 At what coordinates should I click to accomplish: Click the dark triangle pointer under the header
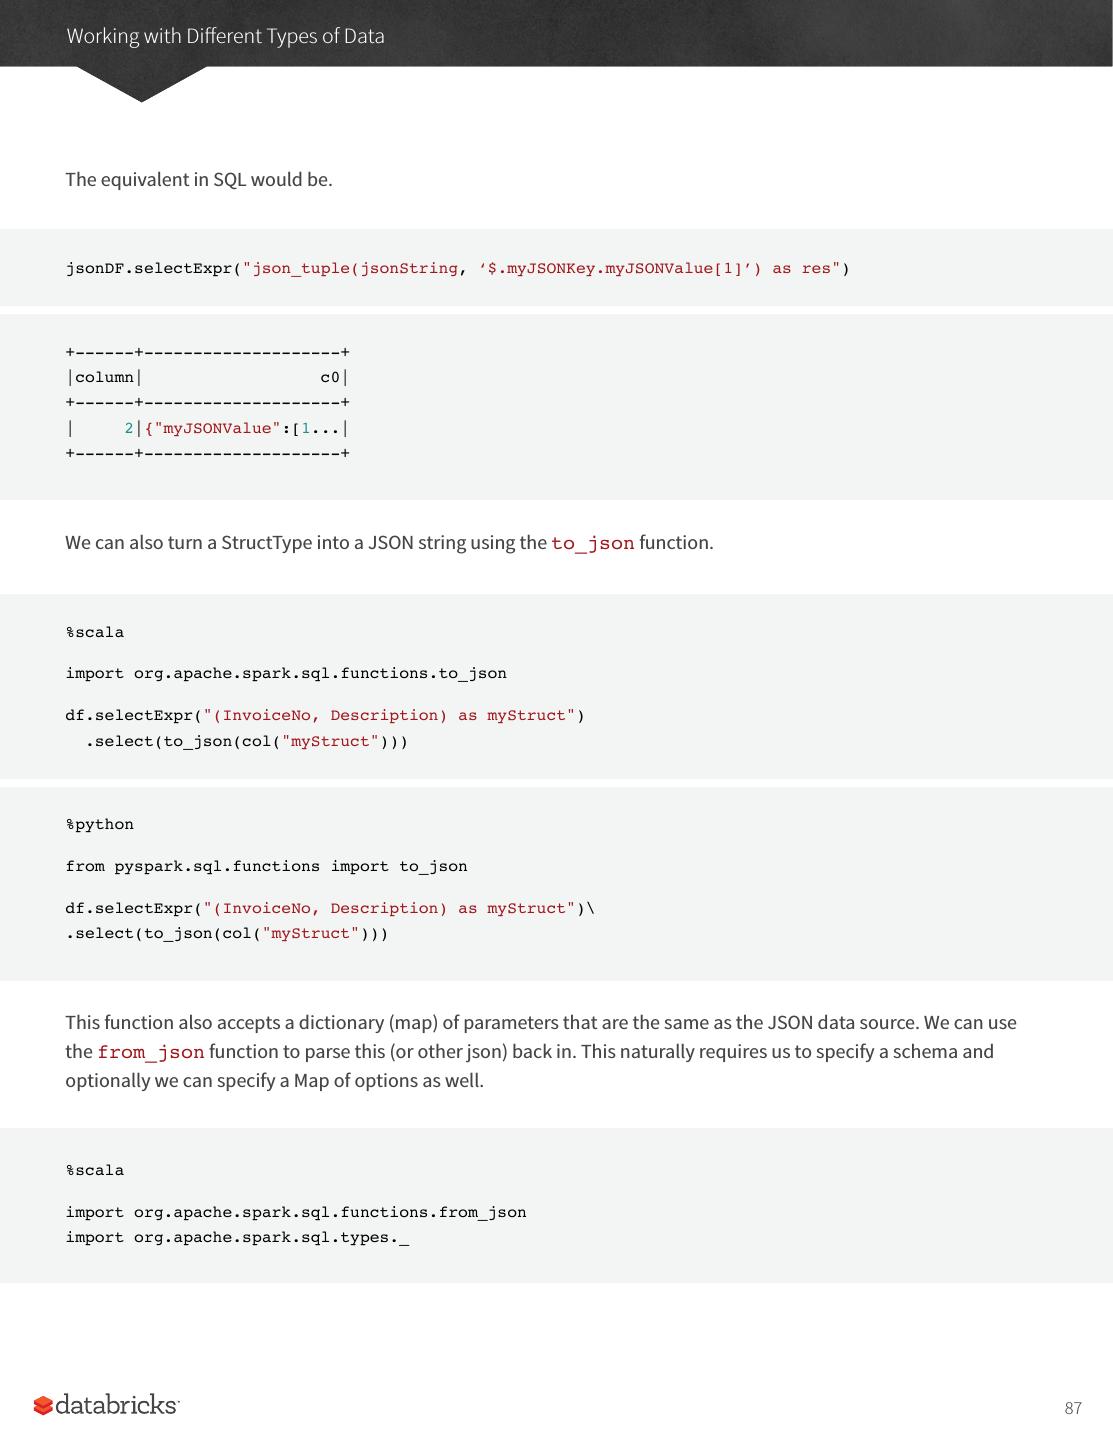[141, 83]
